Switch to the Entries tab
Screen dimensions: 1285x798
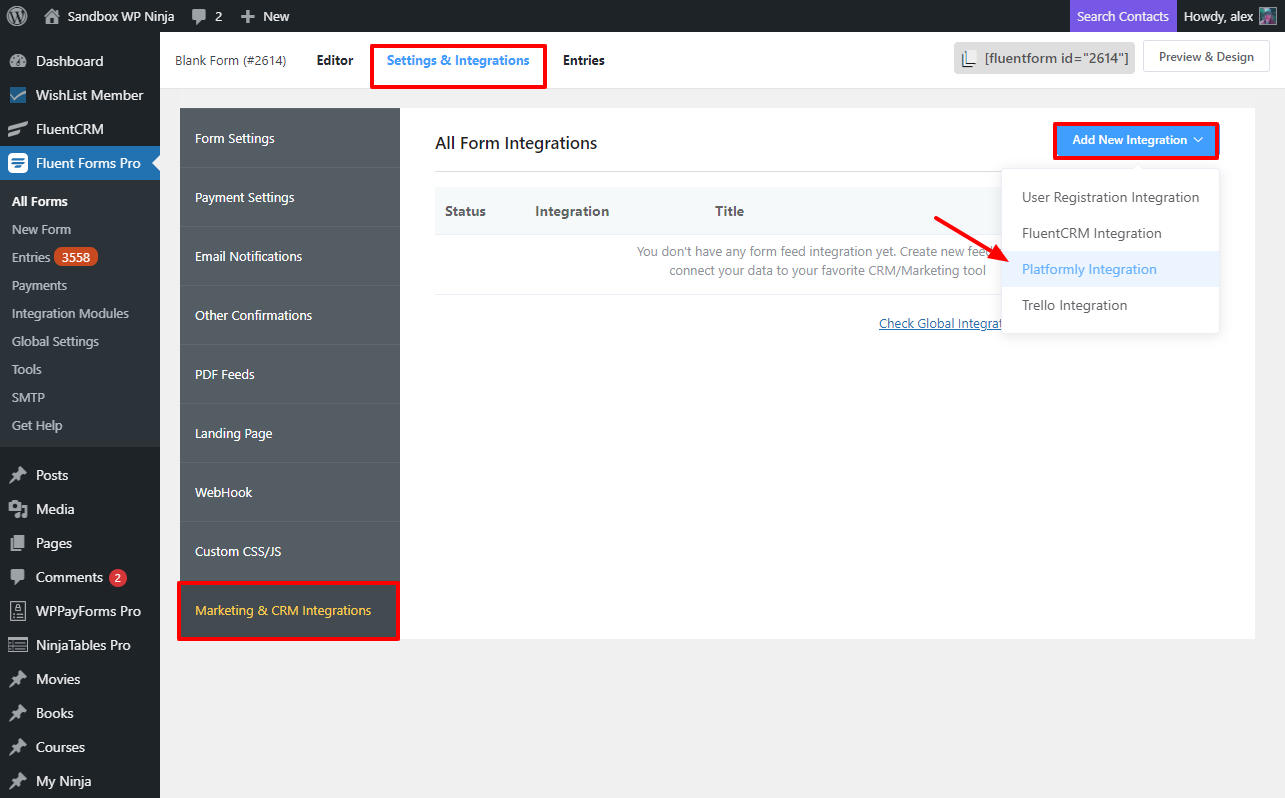click(x=583, y=60)
